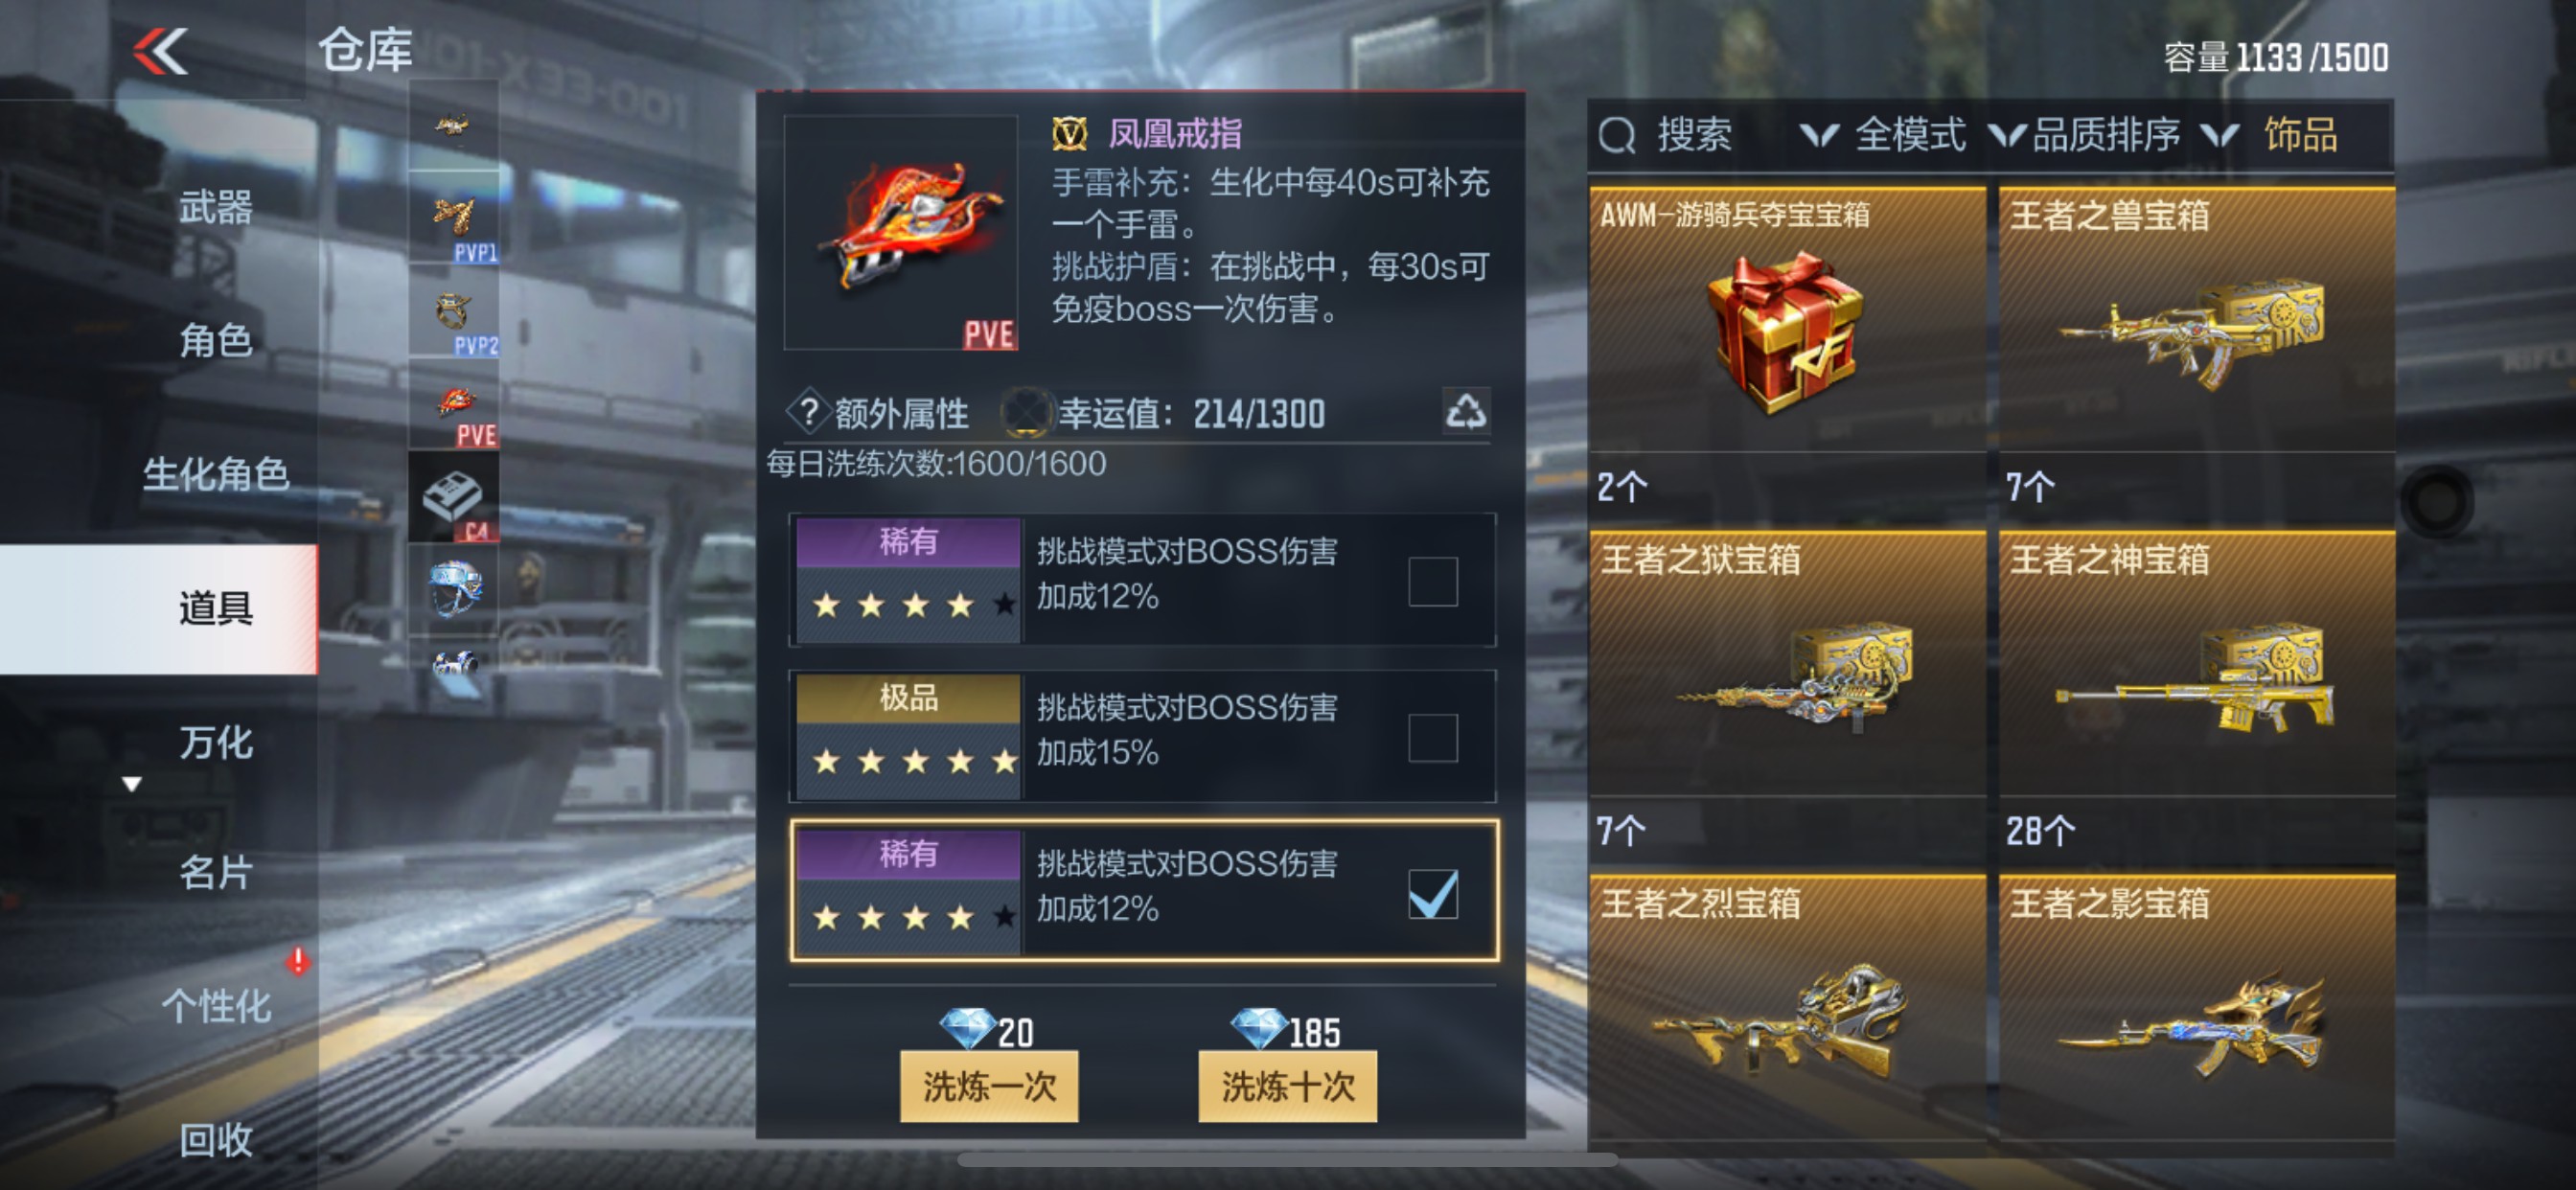Uncheck the selected 稀有 12% attribute

click(x=1432, y=893)
